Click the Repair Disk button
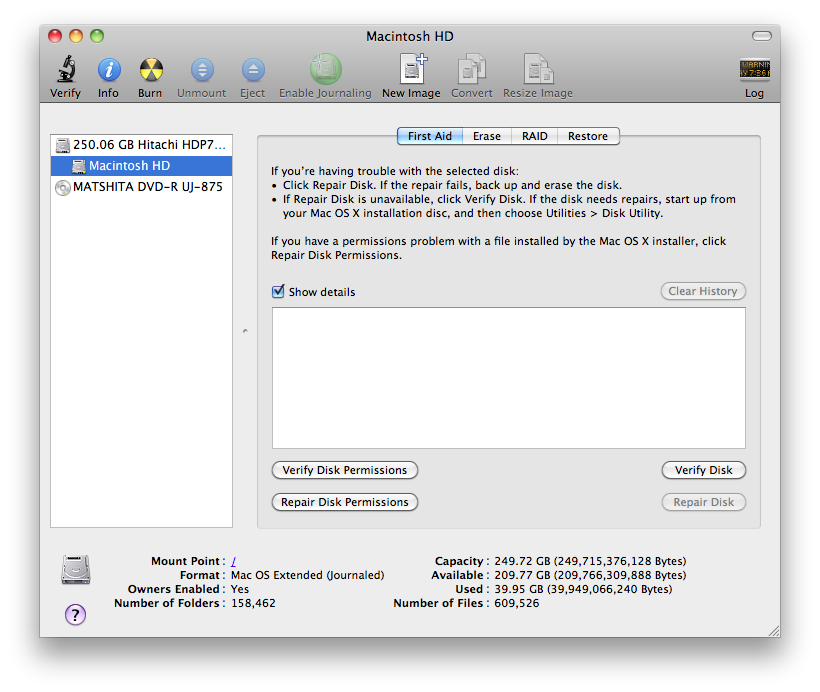Screen dimensions: 820x692 coord(703,502)
